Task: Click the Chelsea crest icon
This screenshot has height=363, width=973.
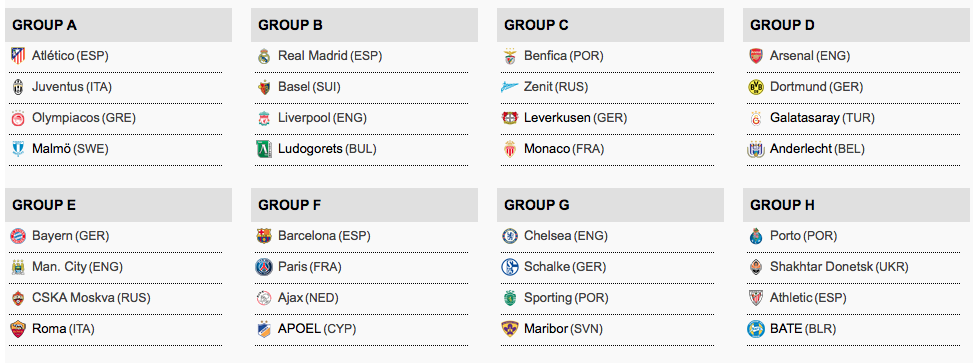Action: coord(509,236)
